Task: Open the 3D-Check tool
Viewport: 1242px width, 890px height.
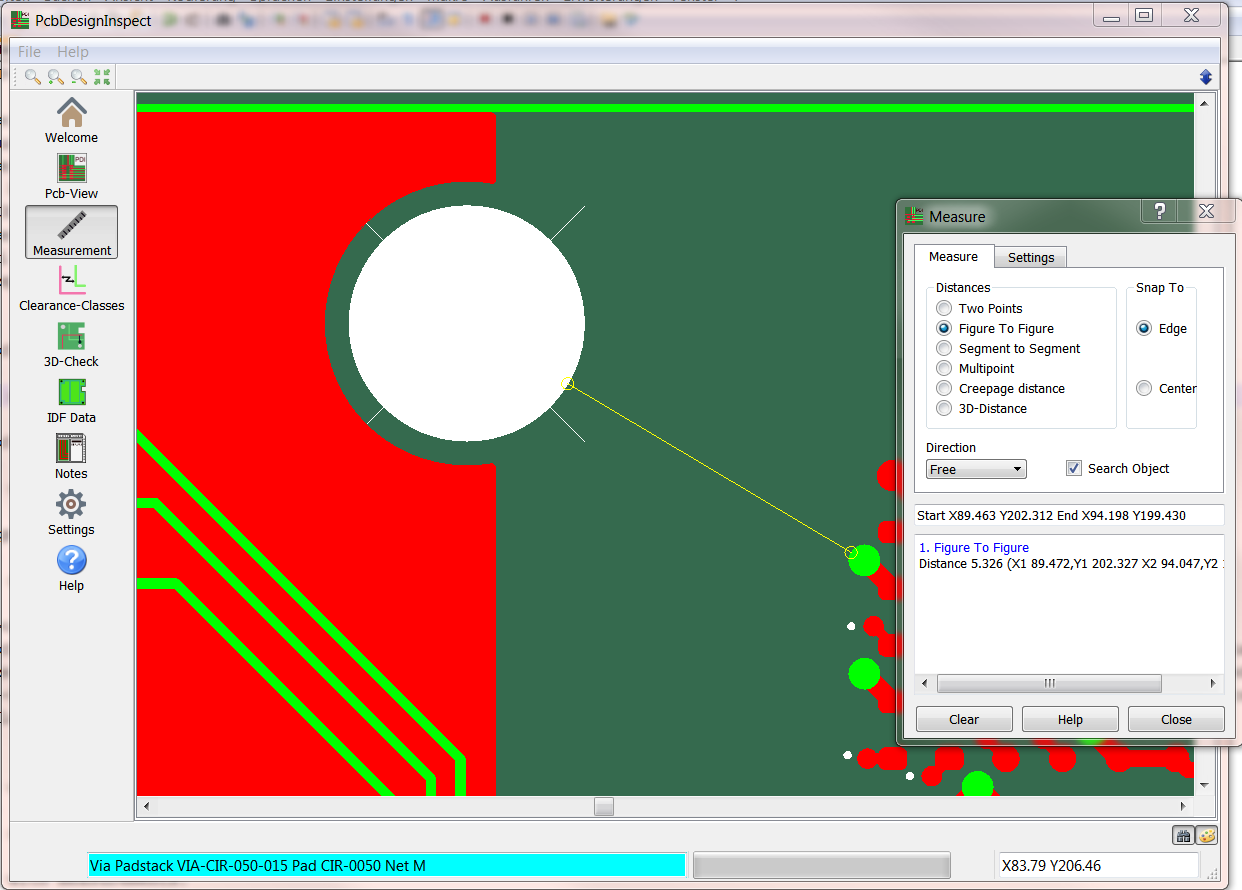Action: 71,336
